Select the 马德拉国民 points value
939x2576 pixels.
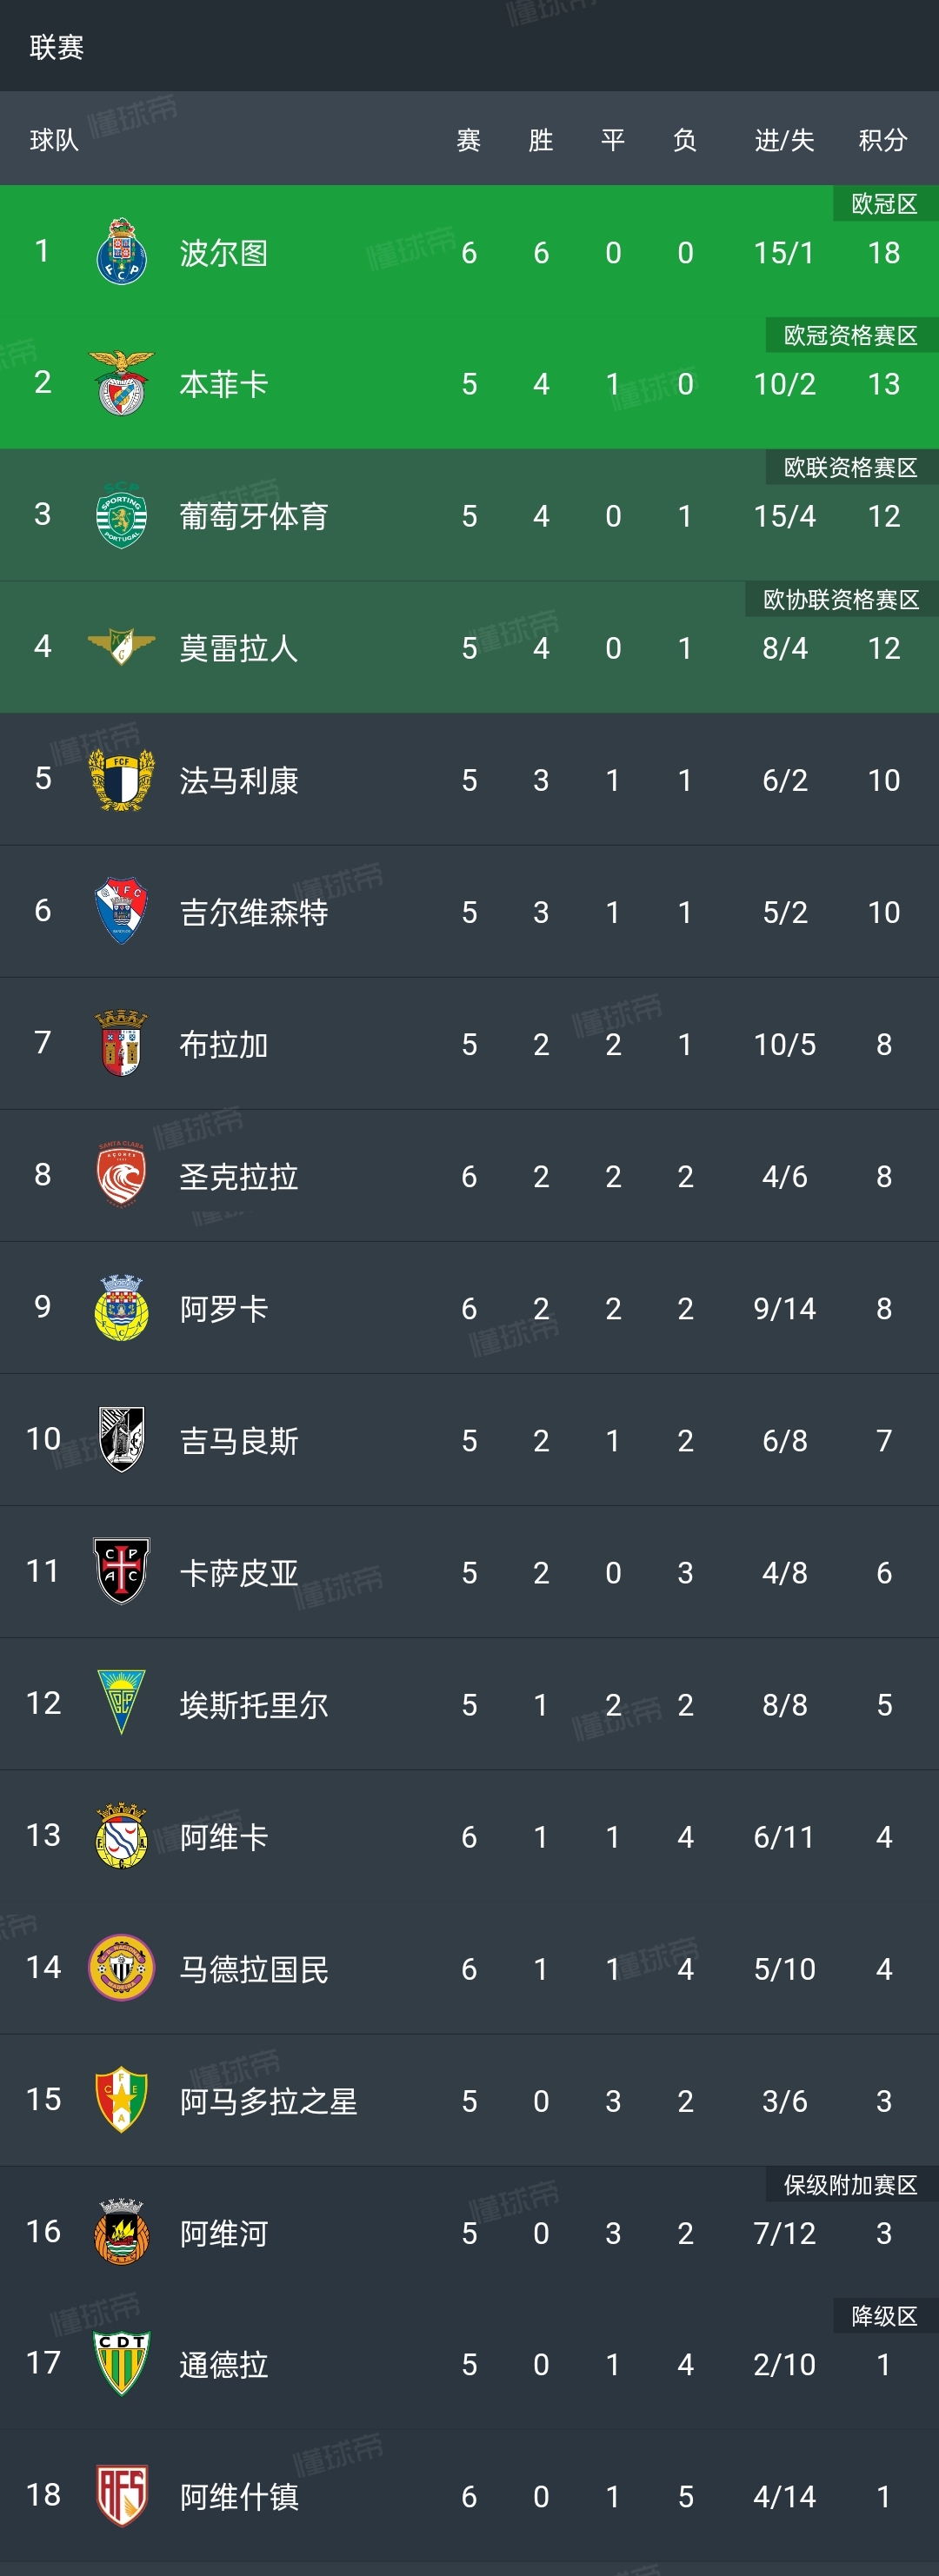(x=884, y=1969)
